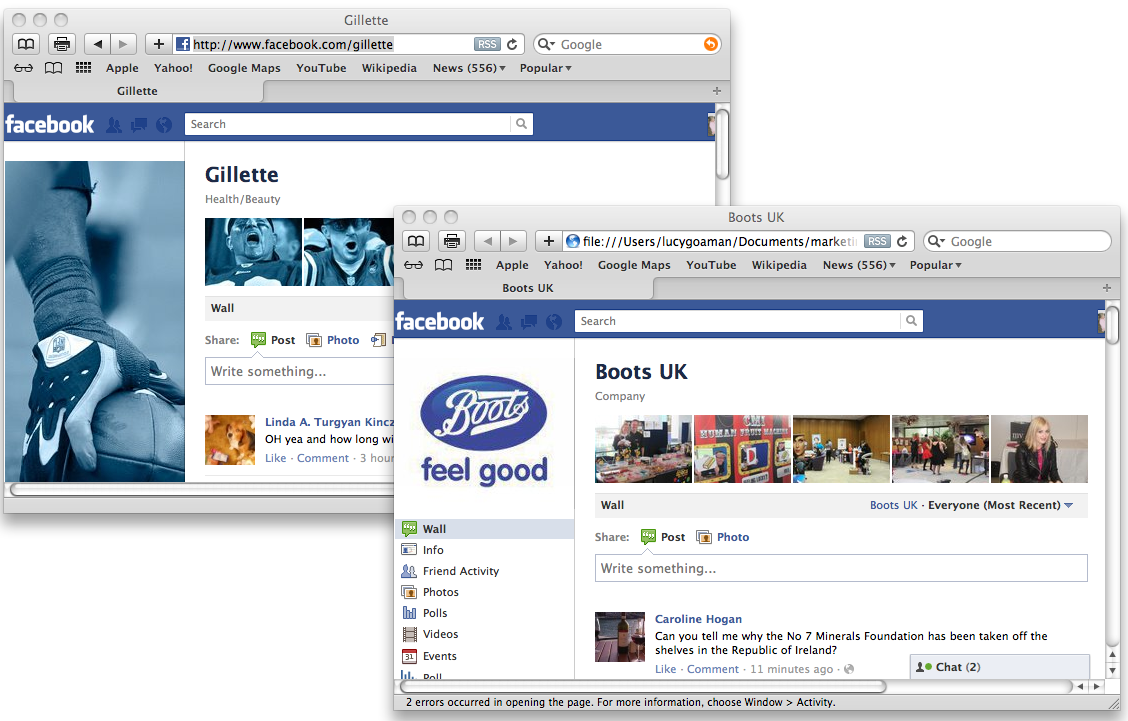
Task: Open the Human Fruit Machine photo thumbnail
Action: (x=742, y=448)
